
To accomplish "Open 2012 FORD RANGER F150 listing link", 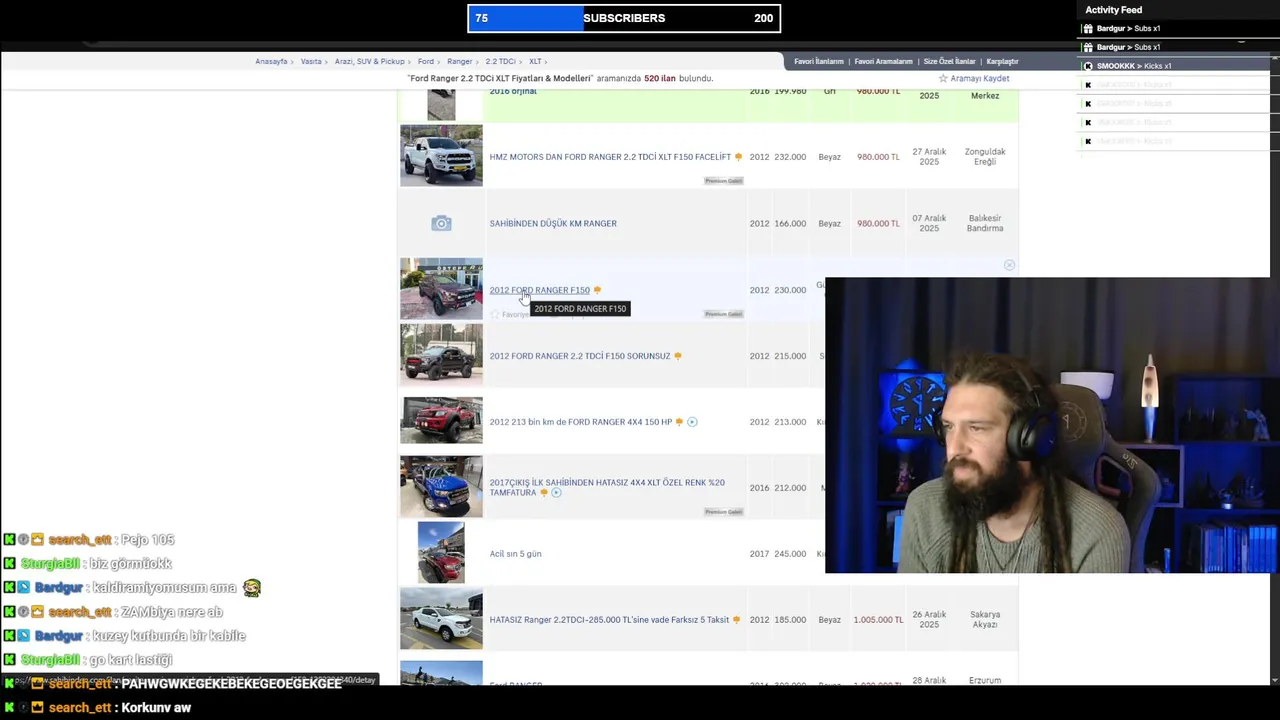I will (539, 290).
